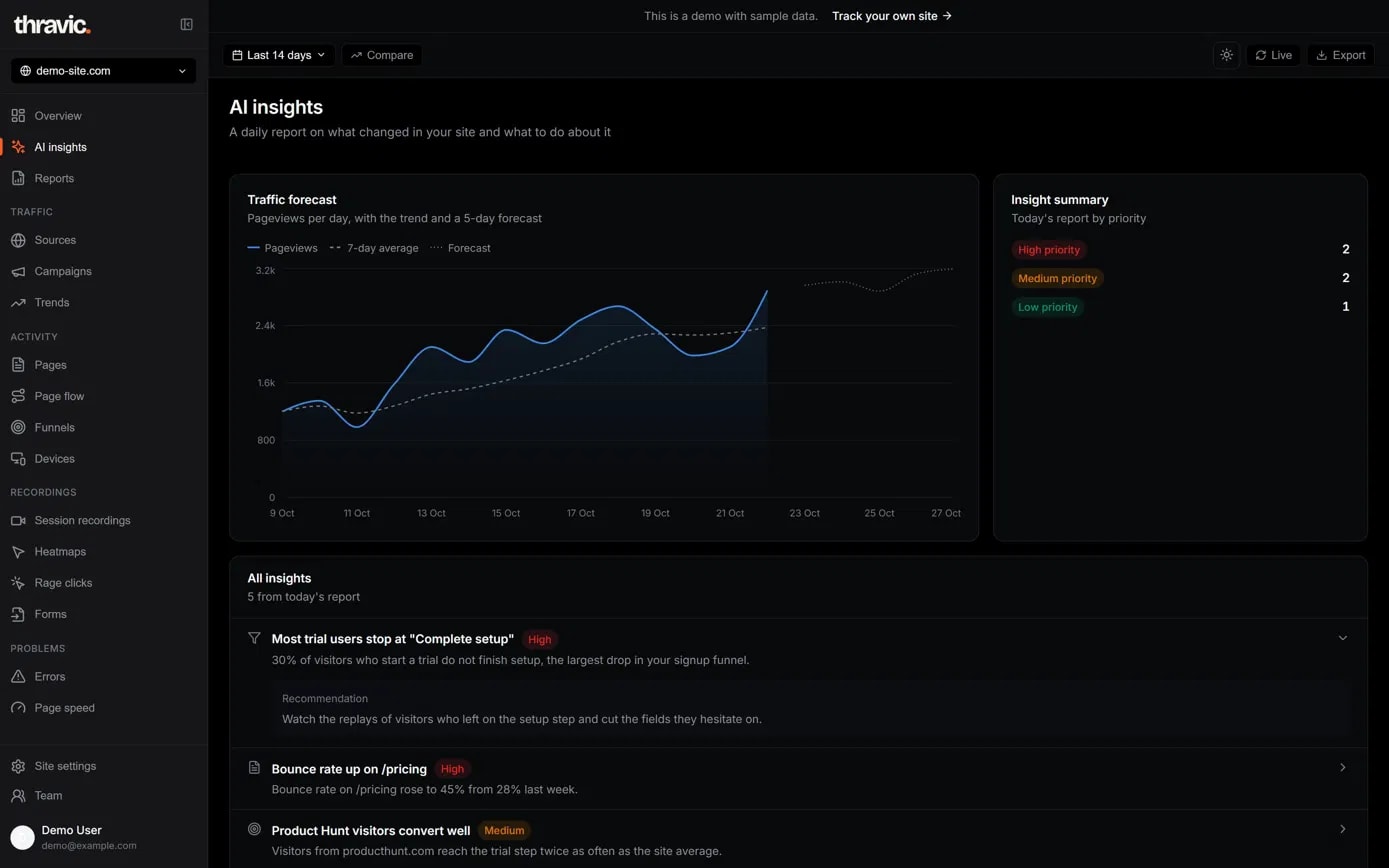1389x868 pixels.
Task: Toggle the Pageviews legend item
Action: point(282,248)
